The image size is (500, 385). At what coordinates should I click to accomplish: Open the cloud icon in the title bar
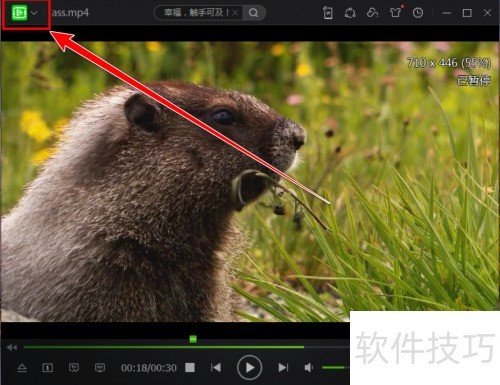coord(372,13)
